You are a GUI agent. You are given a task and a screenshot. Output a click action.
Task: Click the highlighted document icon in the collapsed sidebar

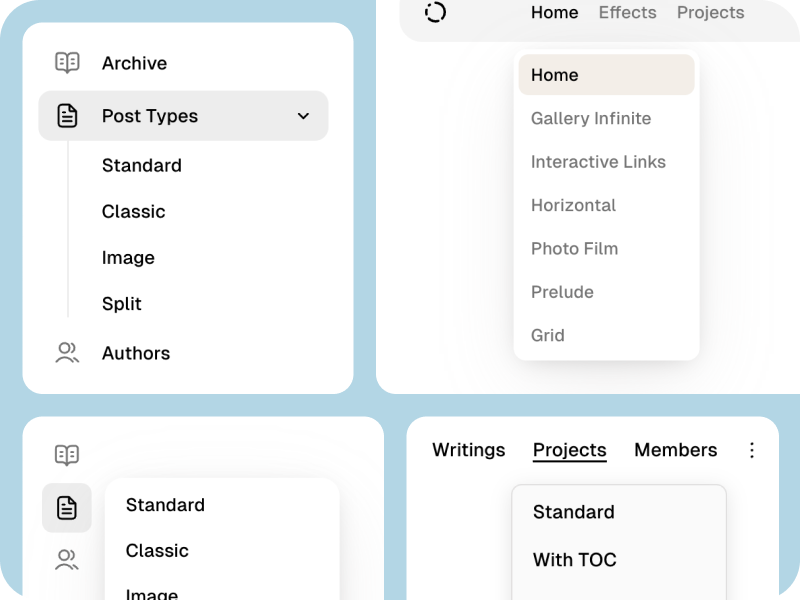pos(67,508)
